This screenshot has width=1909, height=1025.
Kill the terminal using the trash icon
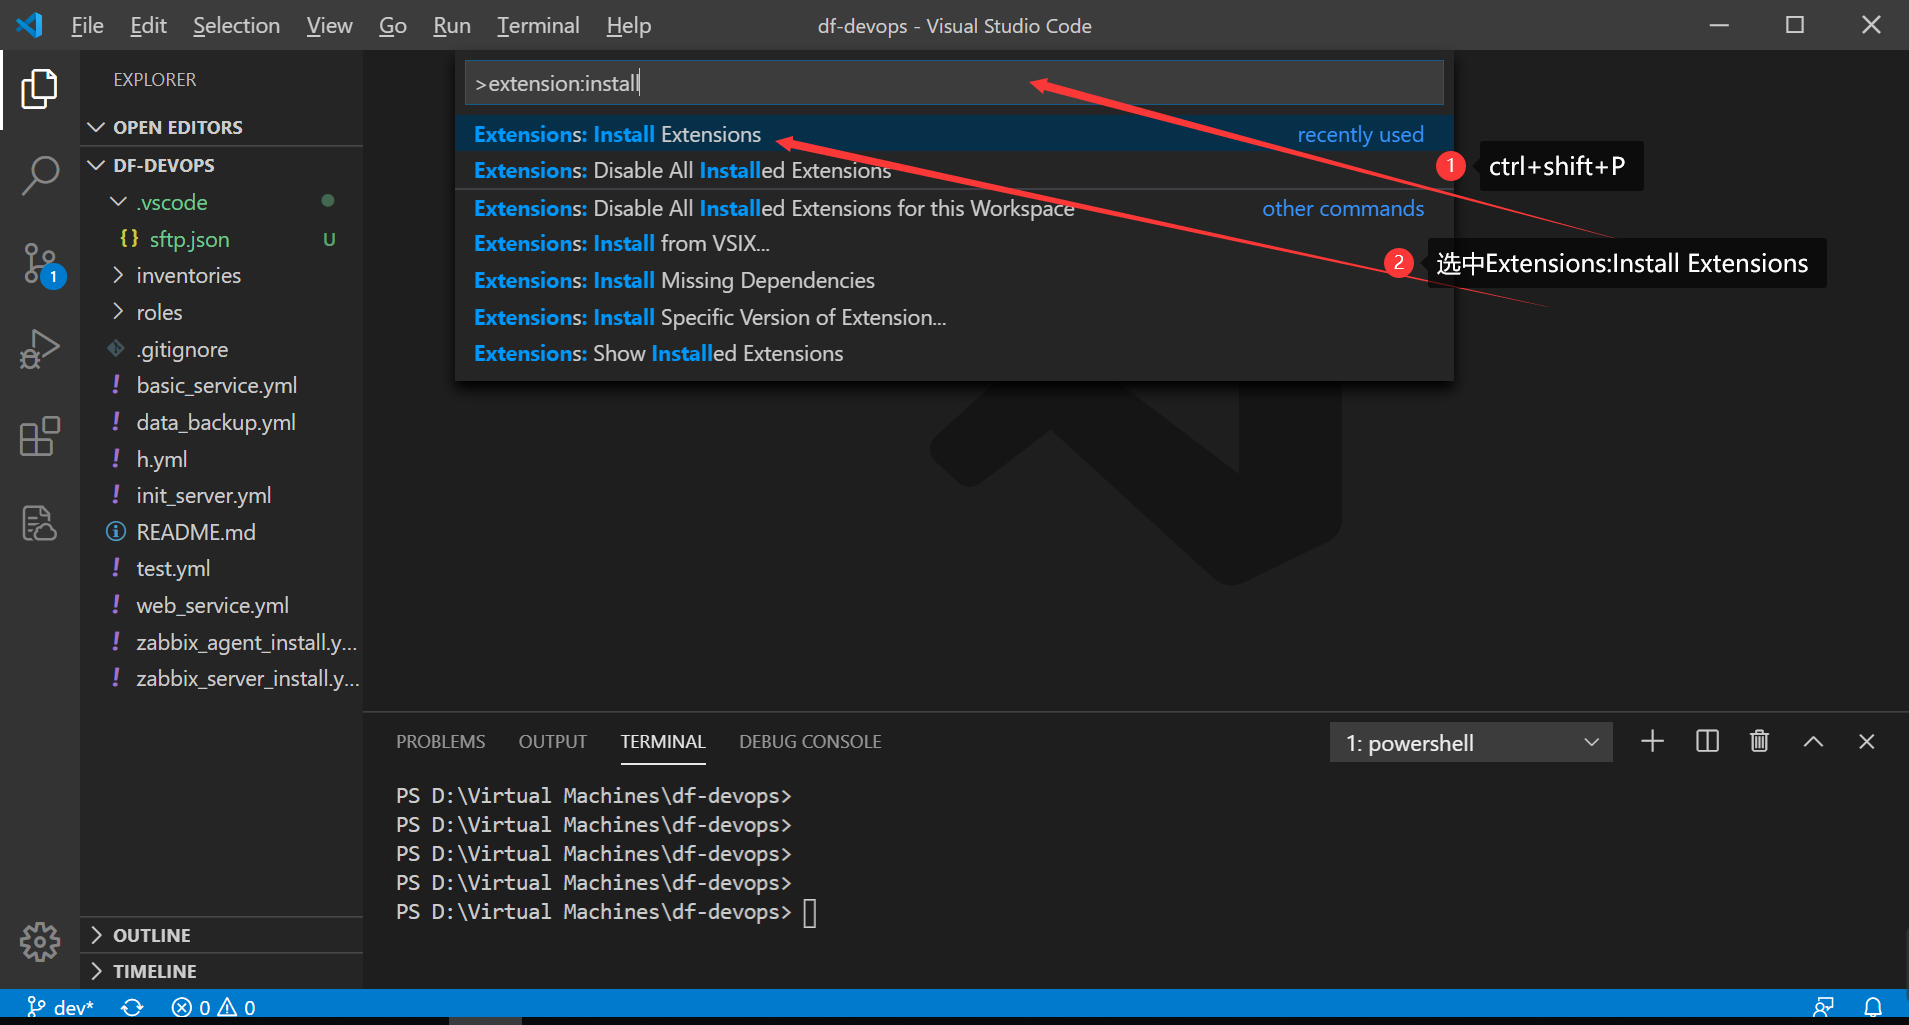[x=1759, y=741]
